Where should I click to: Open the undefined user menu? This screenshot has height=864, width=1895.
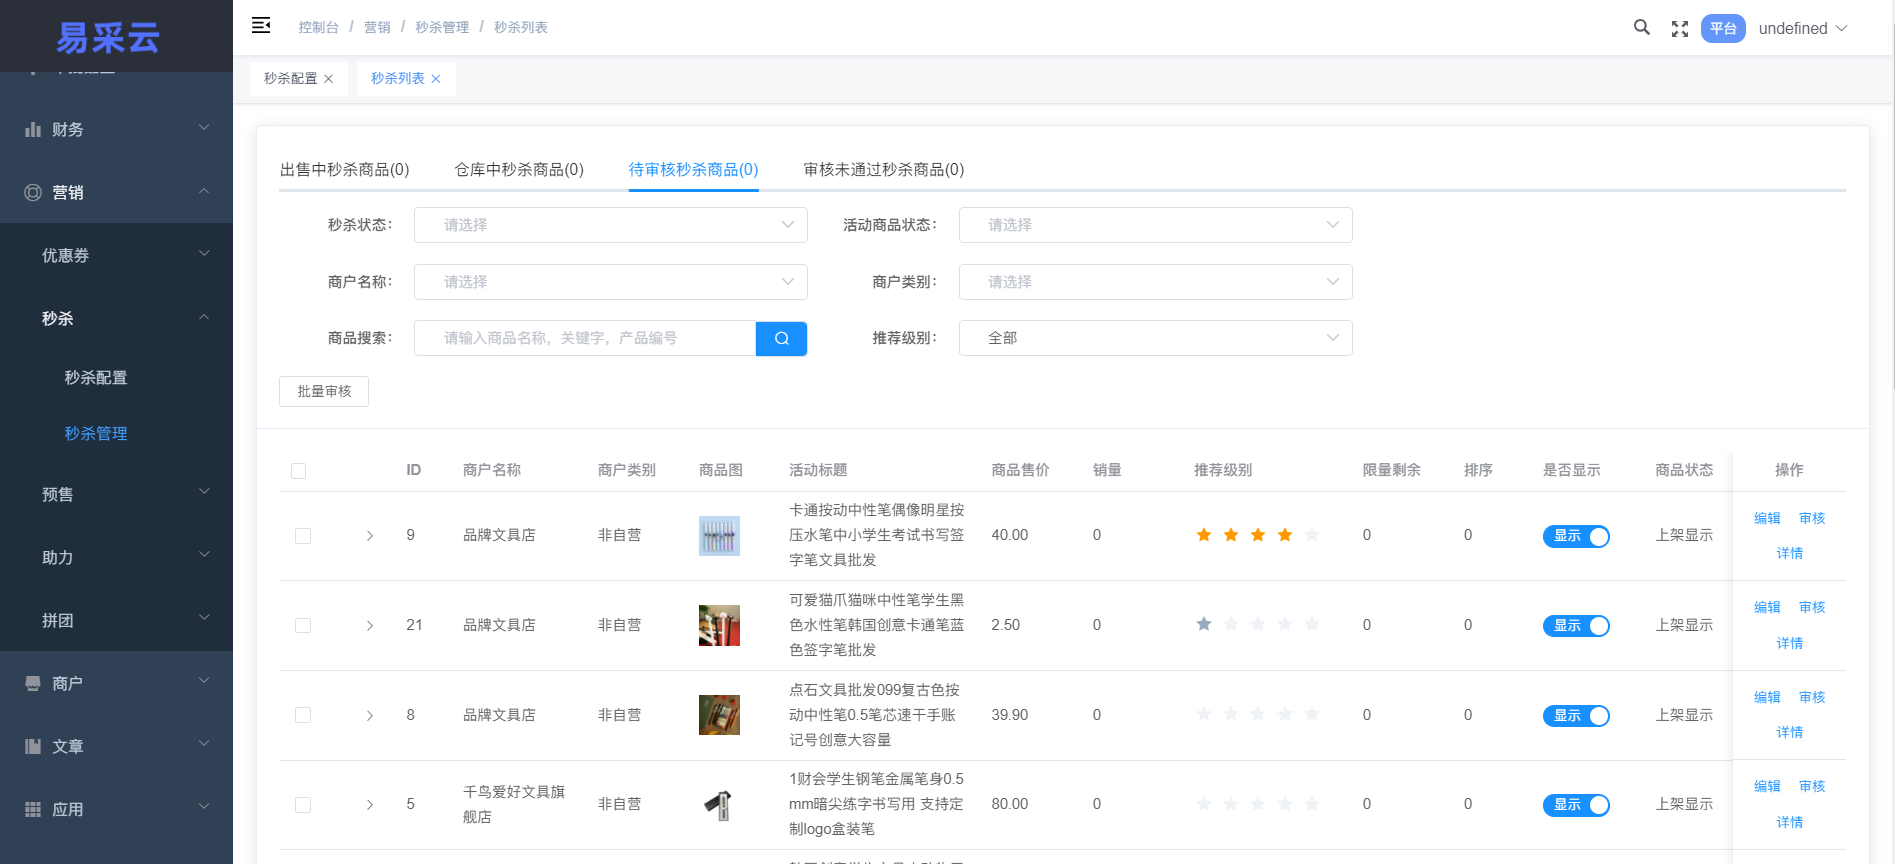[x=1802, y=29]
